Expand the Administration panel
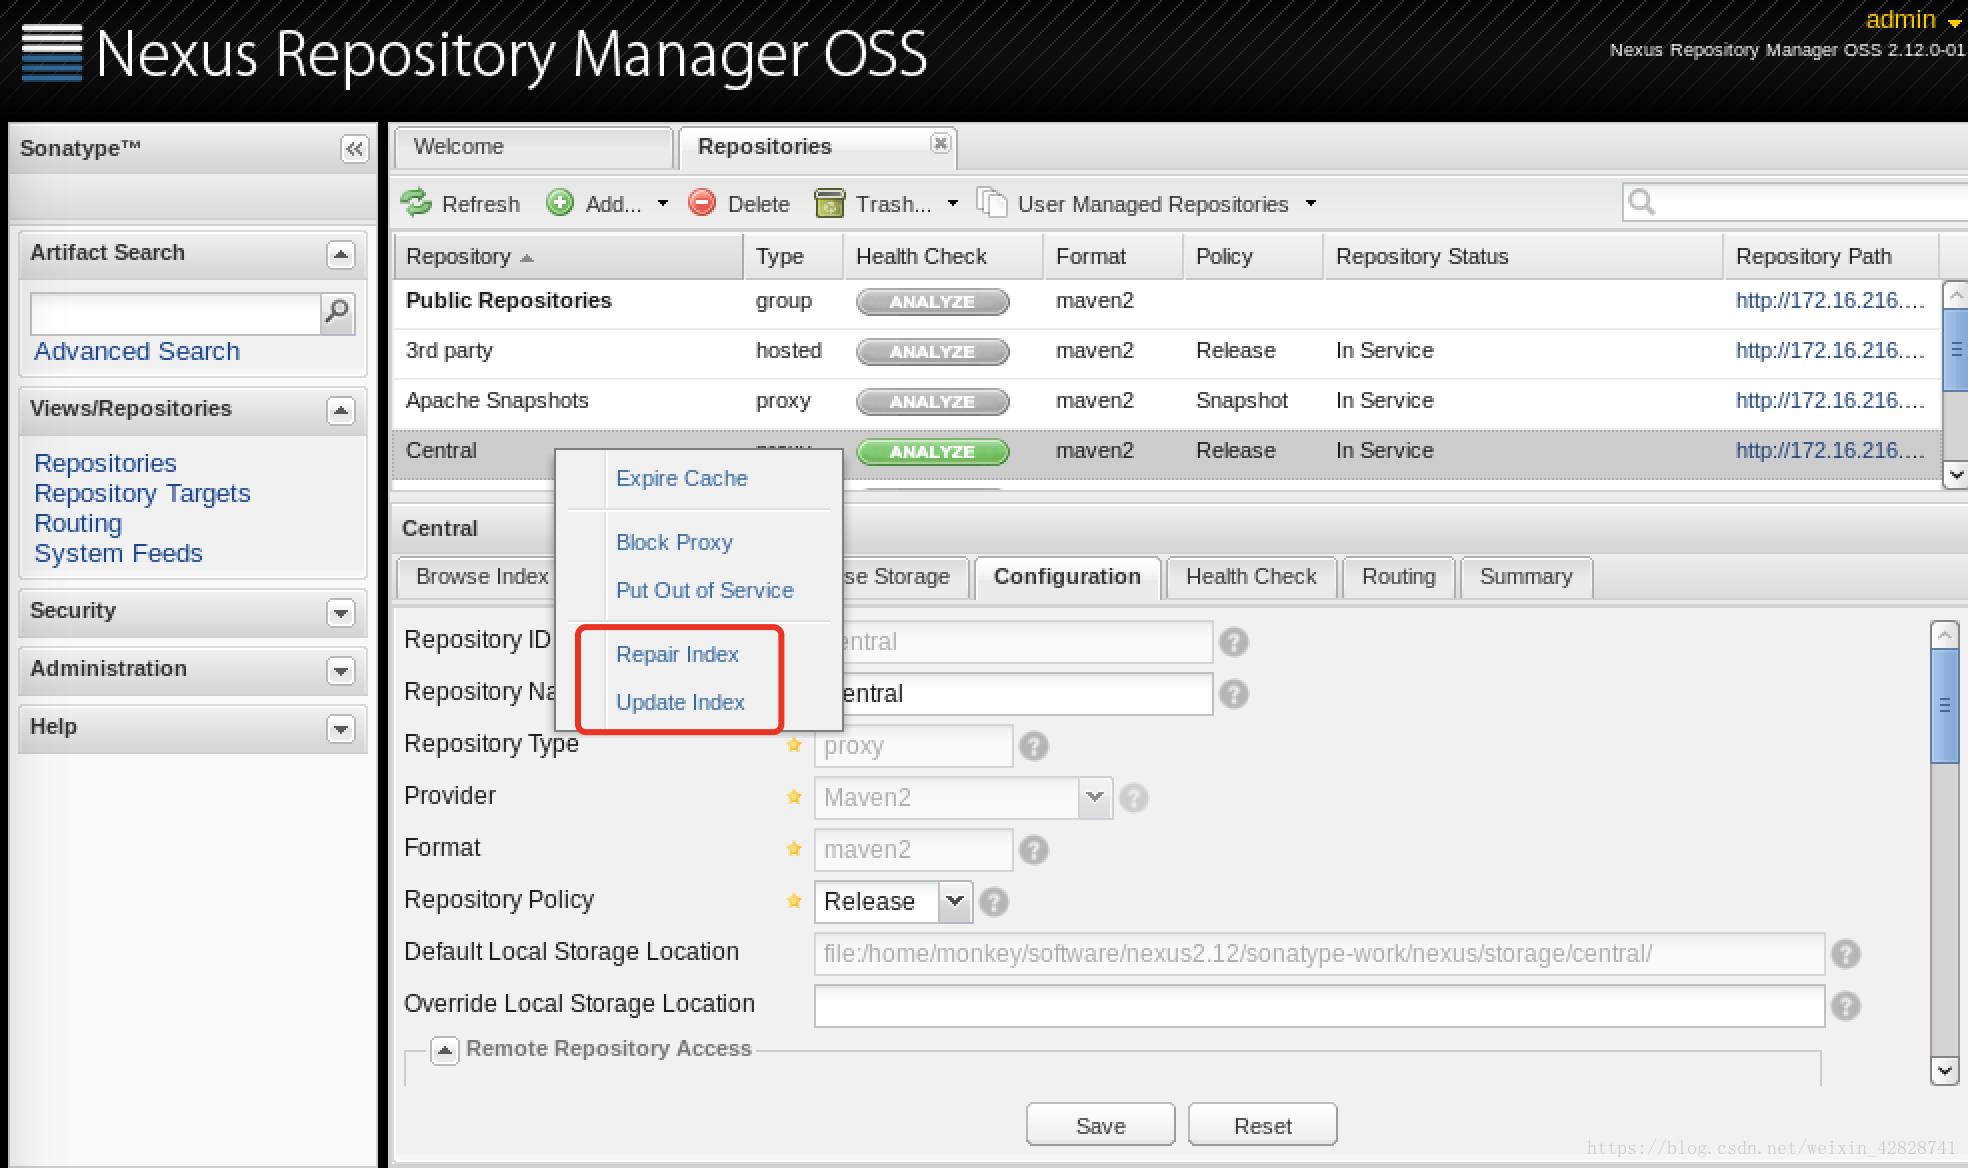The width and height of the screenshot is (1968, 1168). pyautogui.click(x=341, y=670)
